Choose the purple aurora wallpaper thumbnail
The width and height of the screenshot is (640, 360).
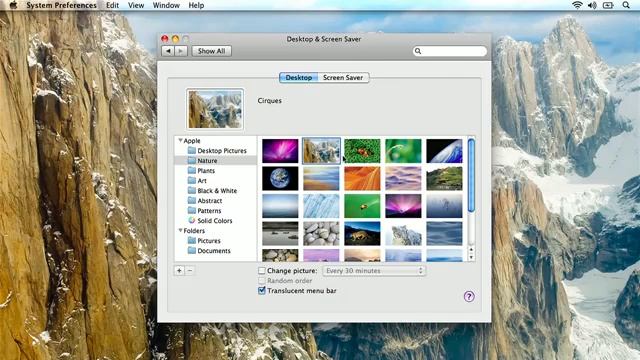(280, 151)
